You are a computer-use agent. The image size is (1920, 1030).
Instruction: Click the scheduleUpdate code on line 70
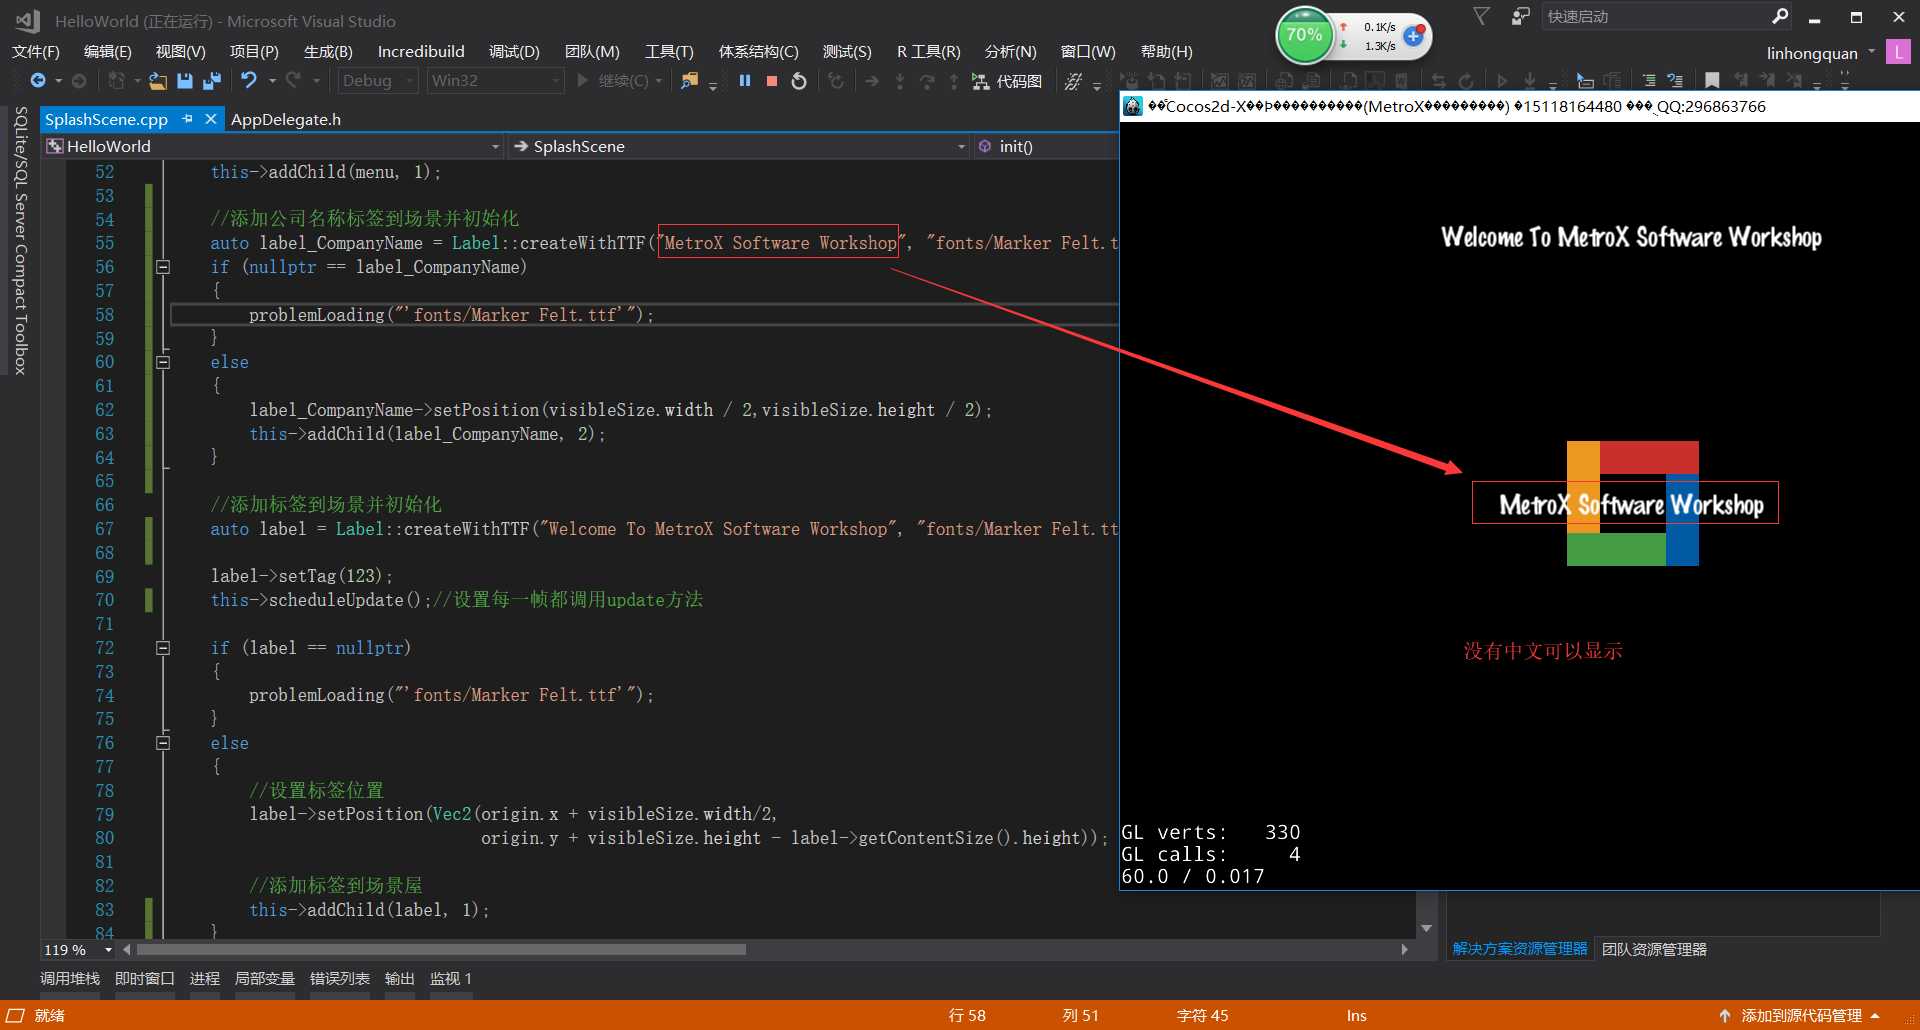coord(320,600)
